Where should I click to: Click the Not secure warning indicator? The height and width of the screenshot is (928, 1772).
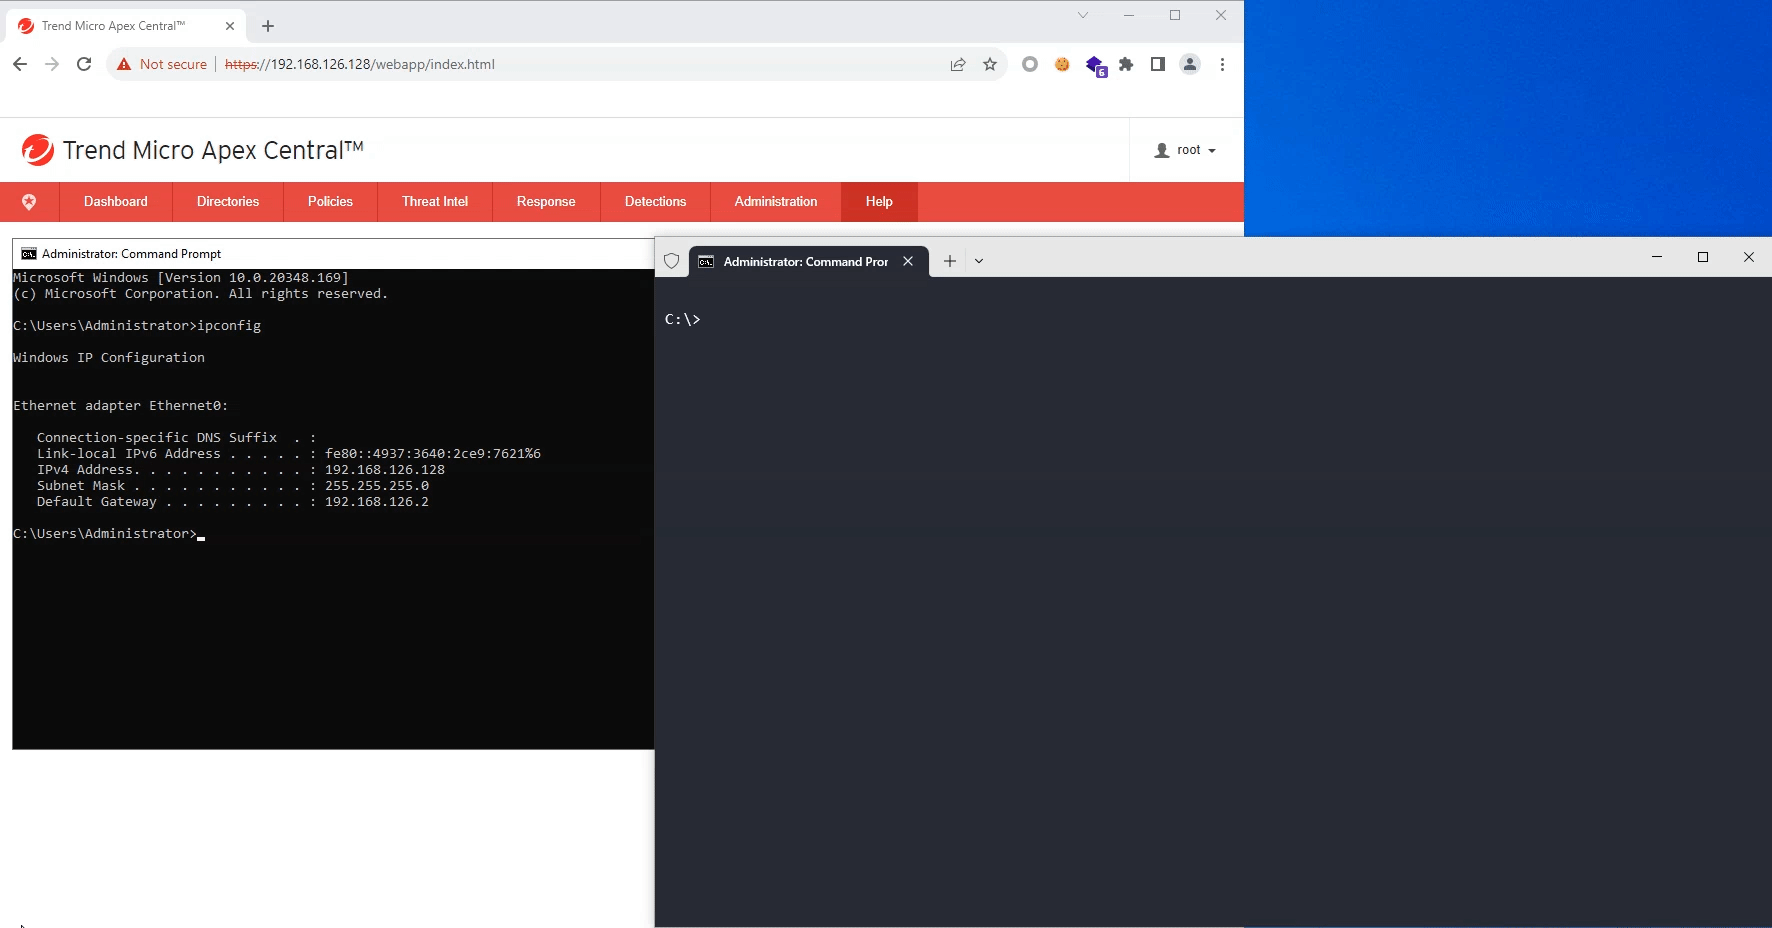[x=162, y=64]
